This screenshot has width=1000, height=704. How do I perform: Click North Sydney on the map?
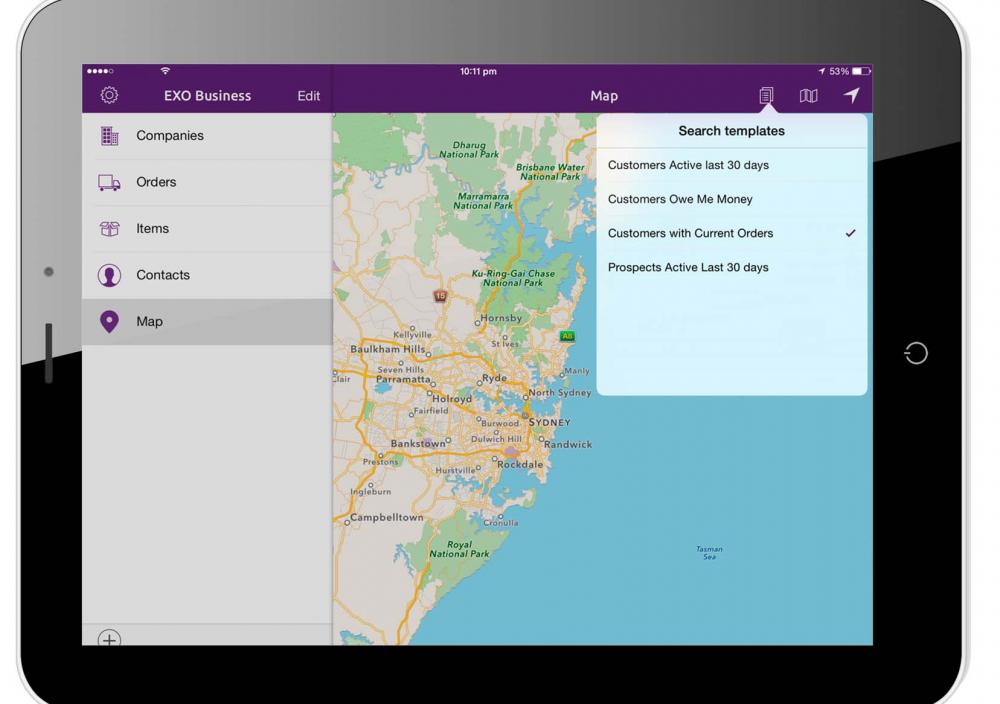pos(560,393)
